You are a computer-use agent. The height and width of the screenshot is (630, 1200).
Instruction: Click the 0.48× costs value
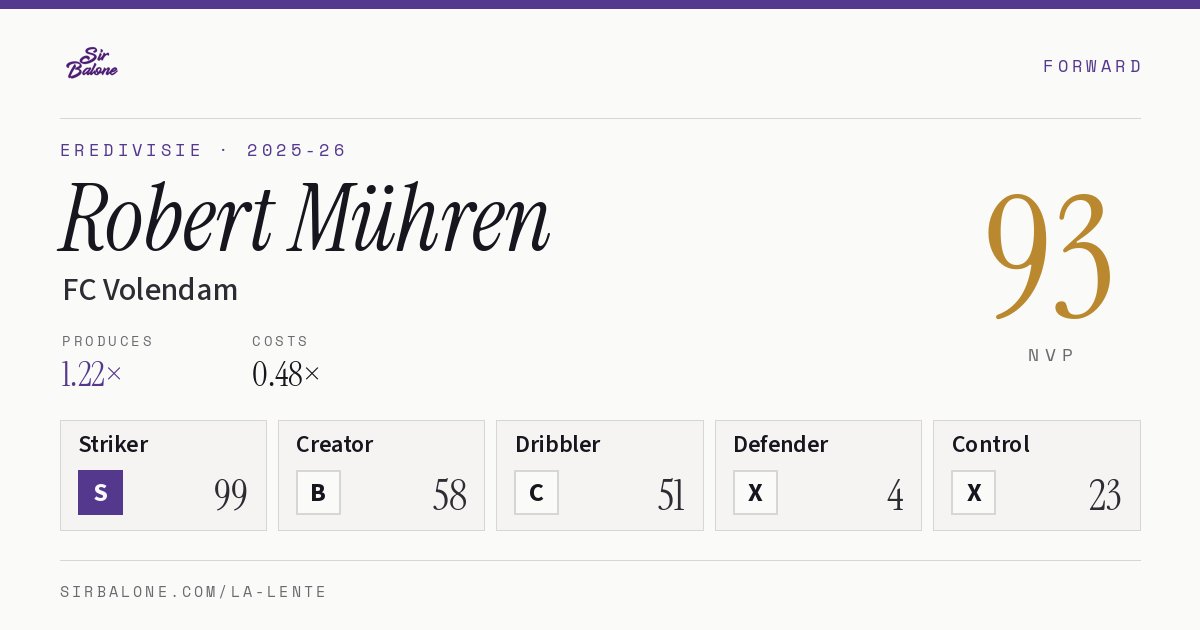[286, 374]
